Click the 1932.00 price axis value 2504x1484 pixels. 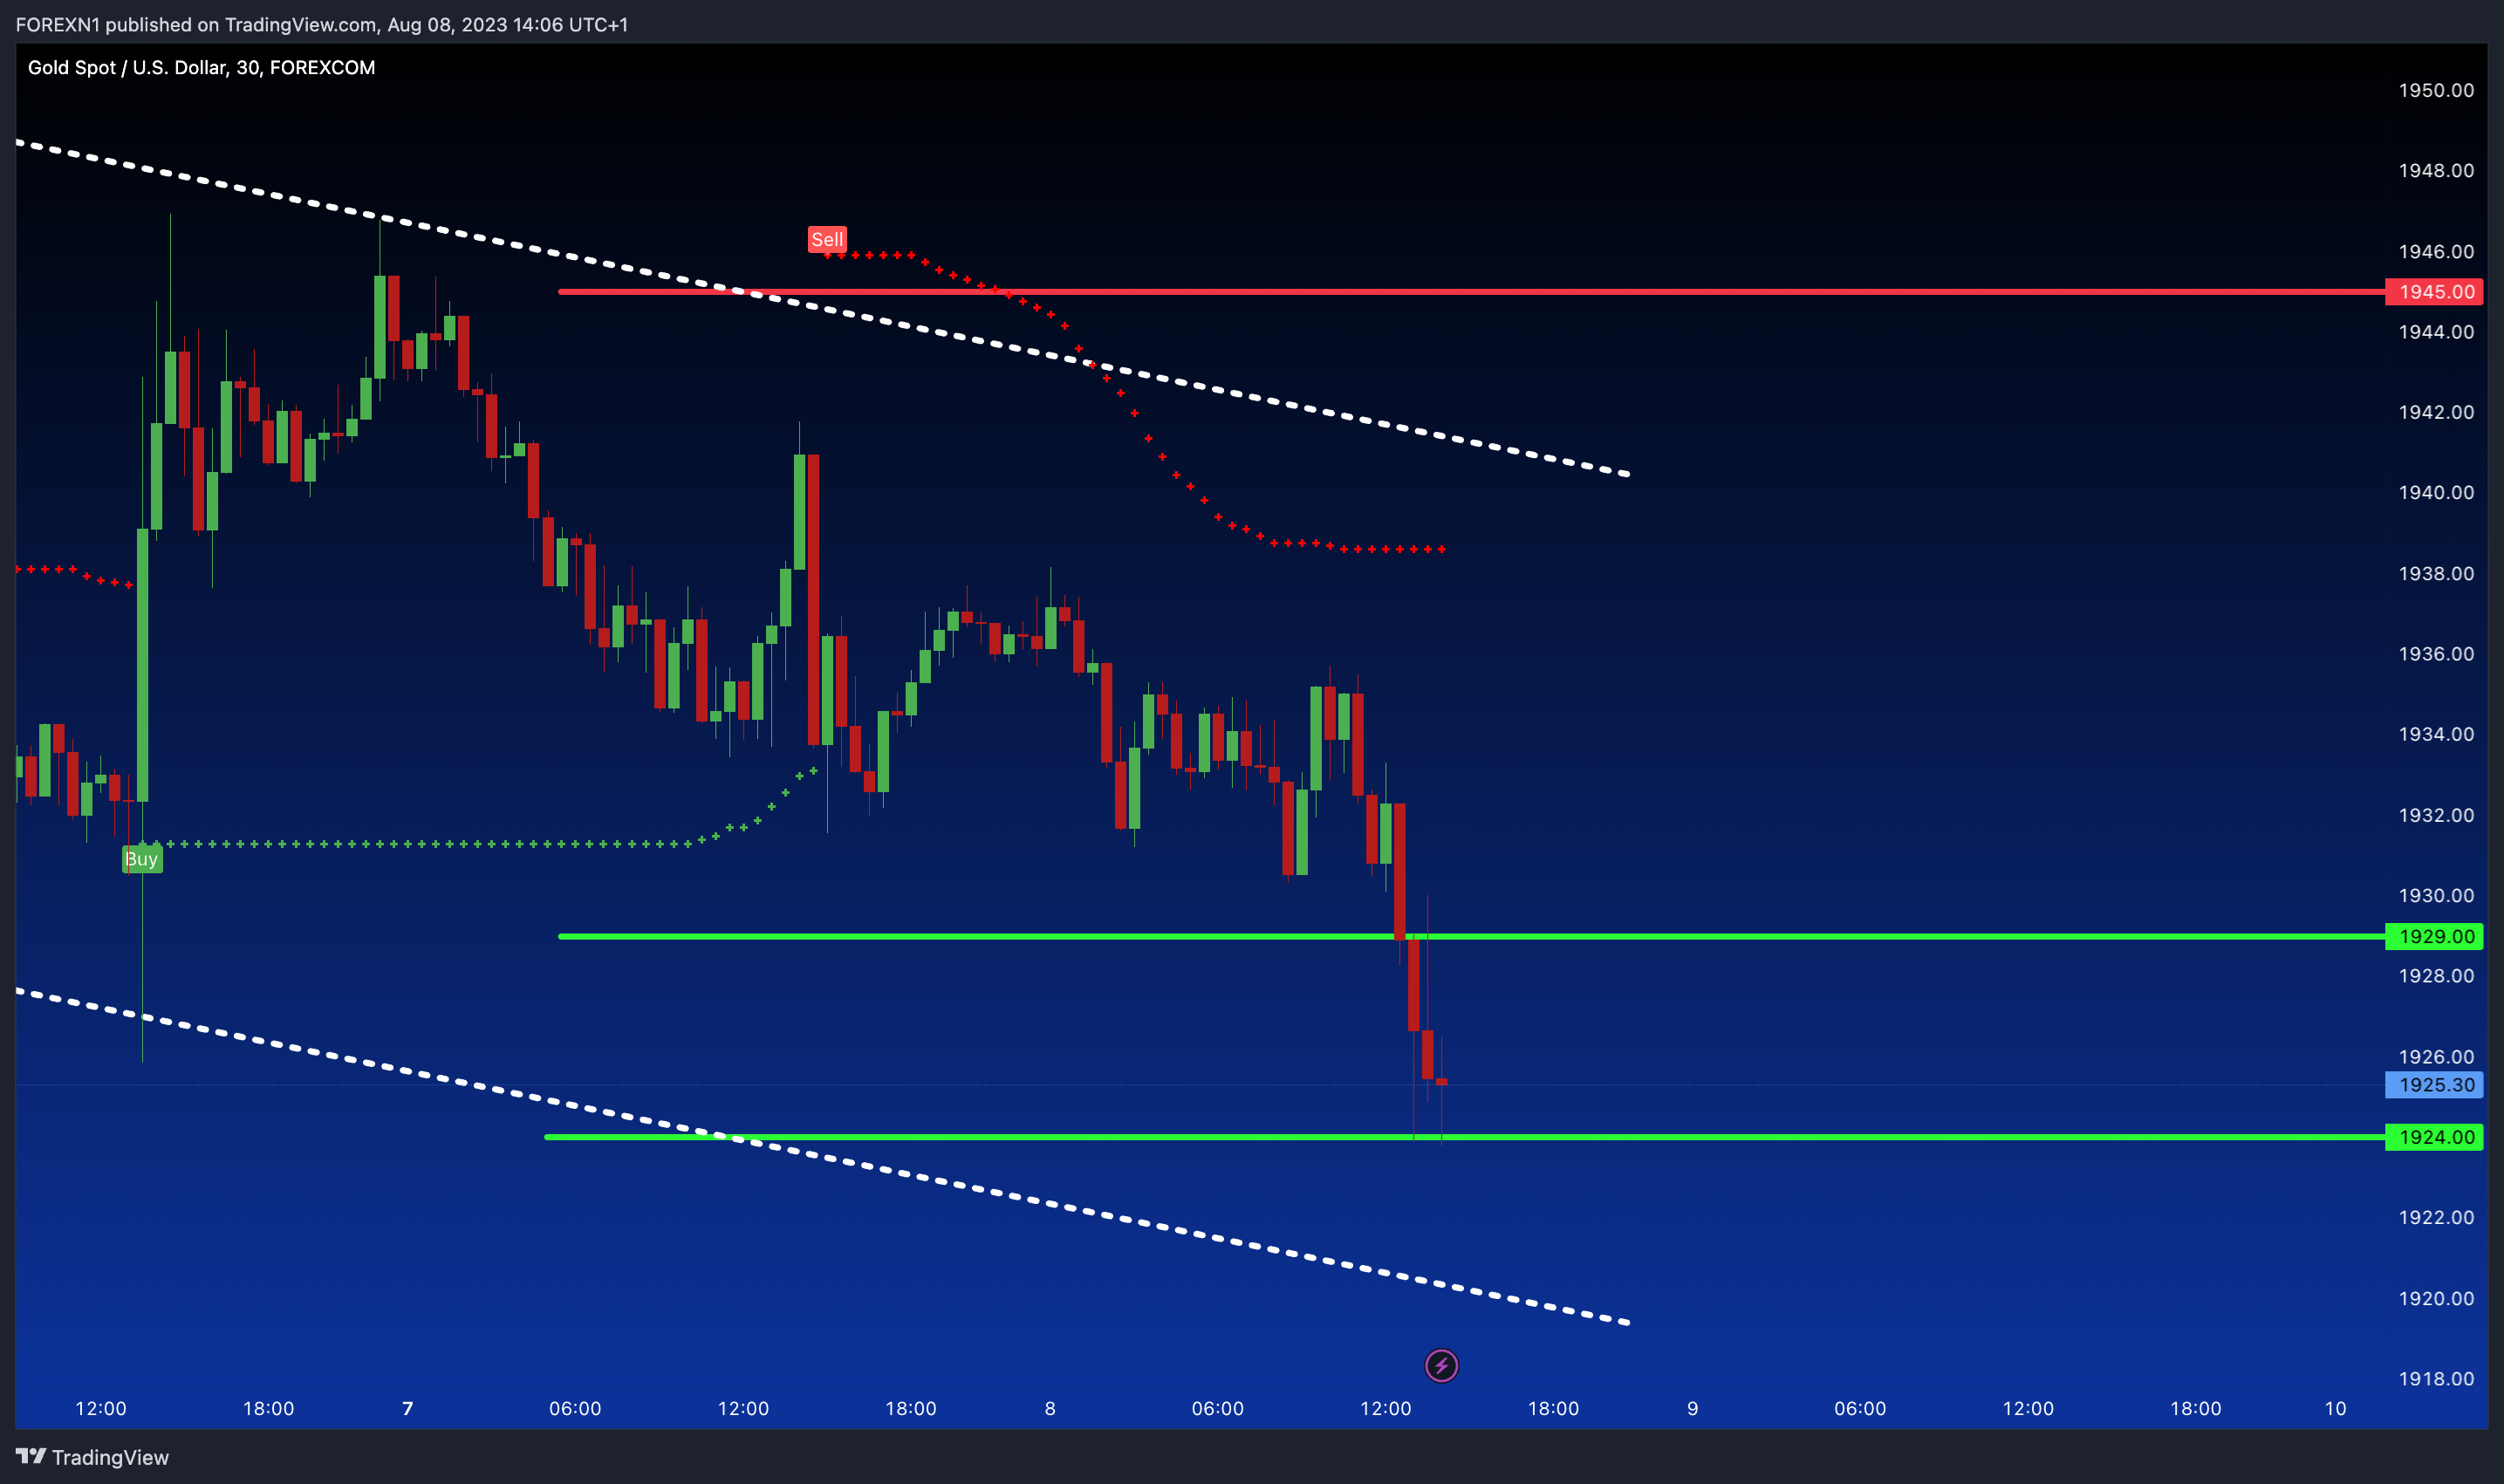[x=2436, y=815]
